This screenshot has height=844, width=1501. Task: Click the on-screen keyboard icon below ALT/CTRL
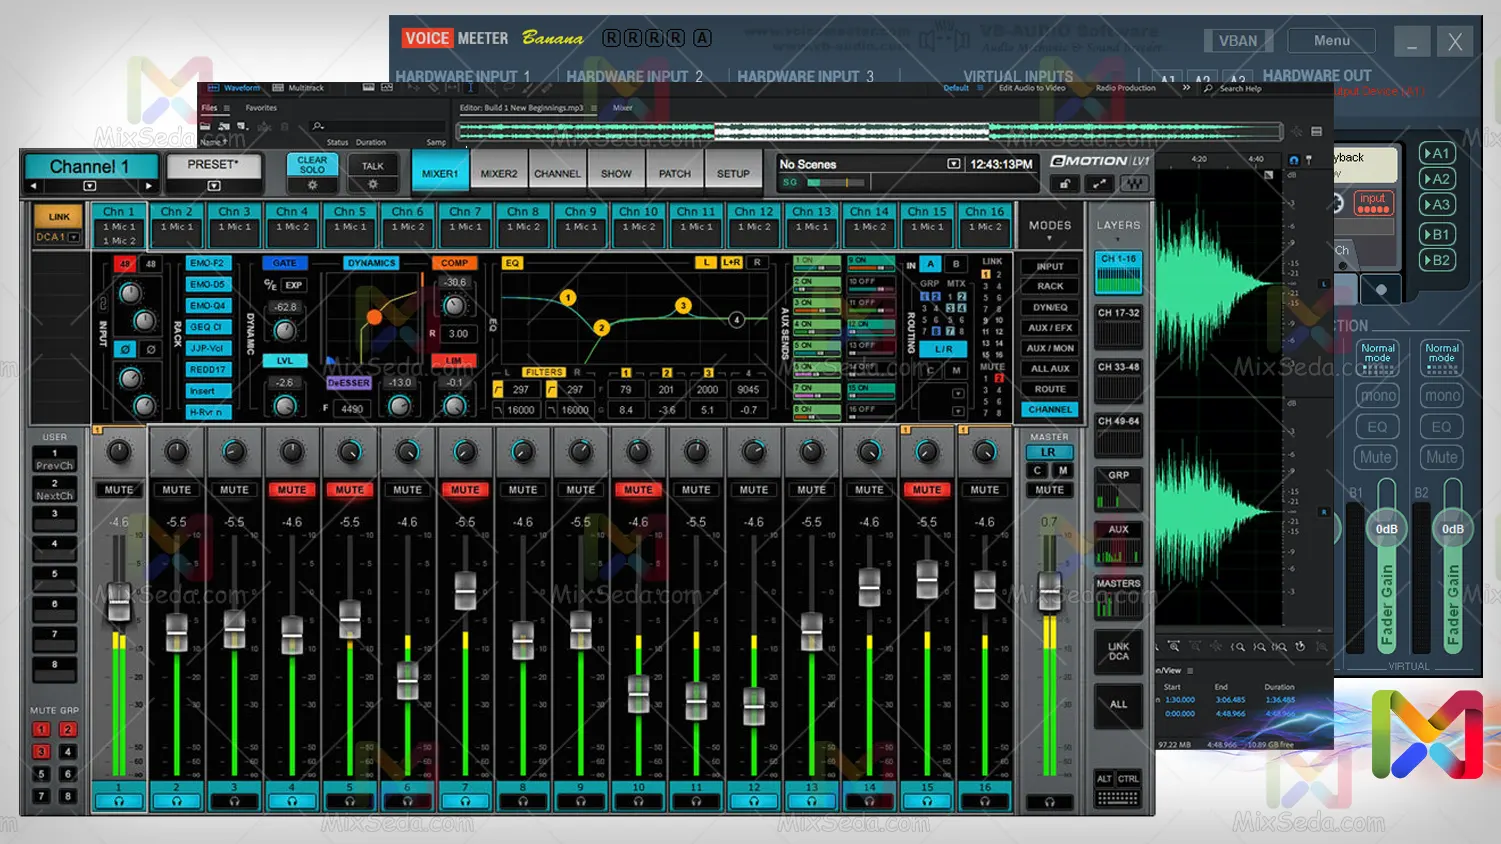click(x=1117, y=798)
